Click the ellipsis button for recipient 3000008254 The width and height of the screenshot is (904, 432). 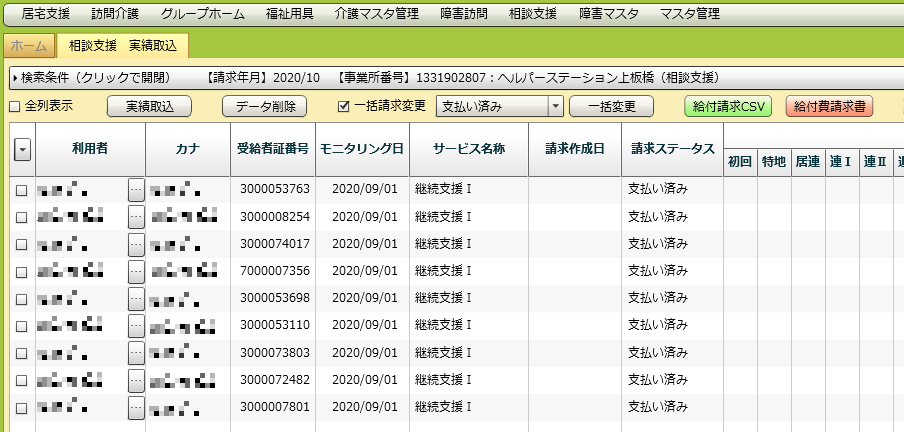(137, 217)
